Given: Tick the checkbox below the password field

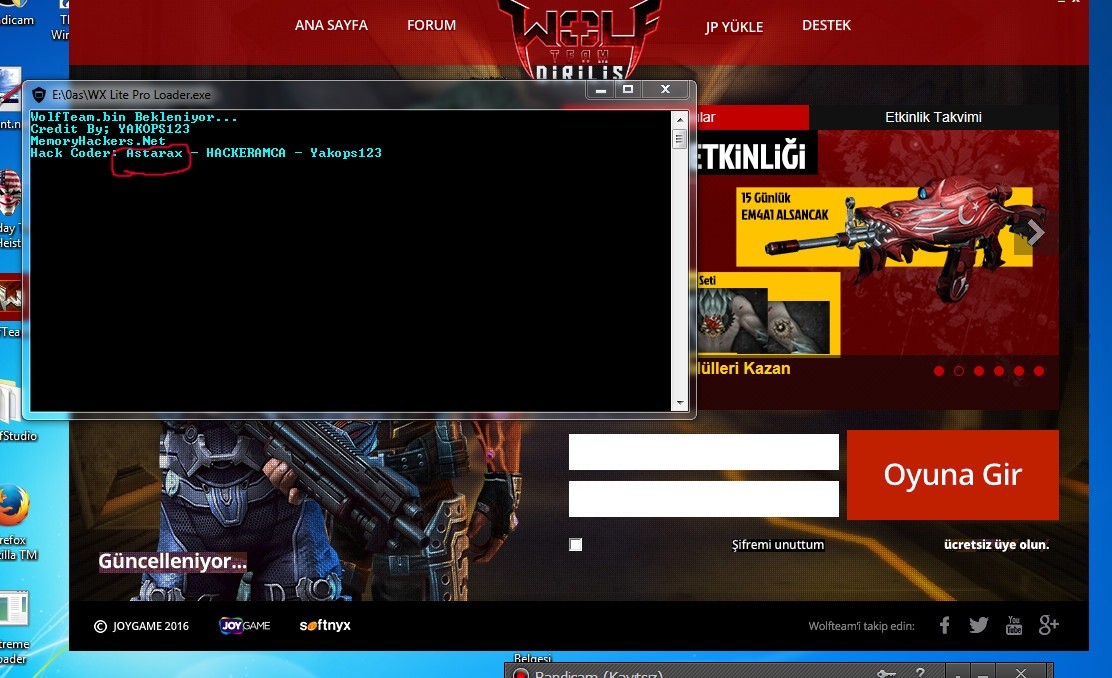Looking at the screenshot, I should pos(576,545).
